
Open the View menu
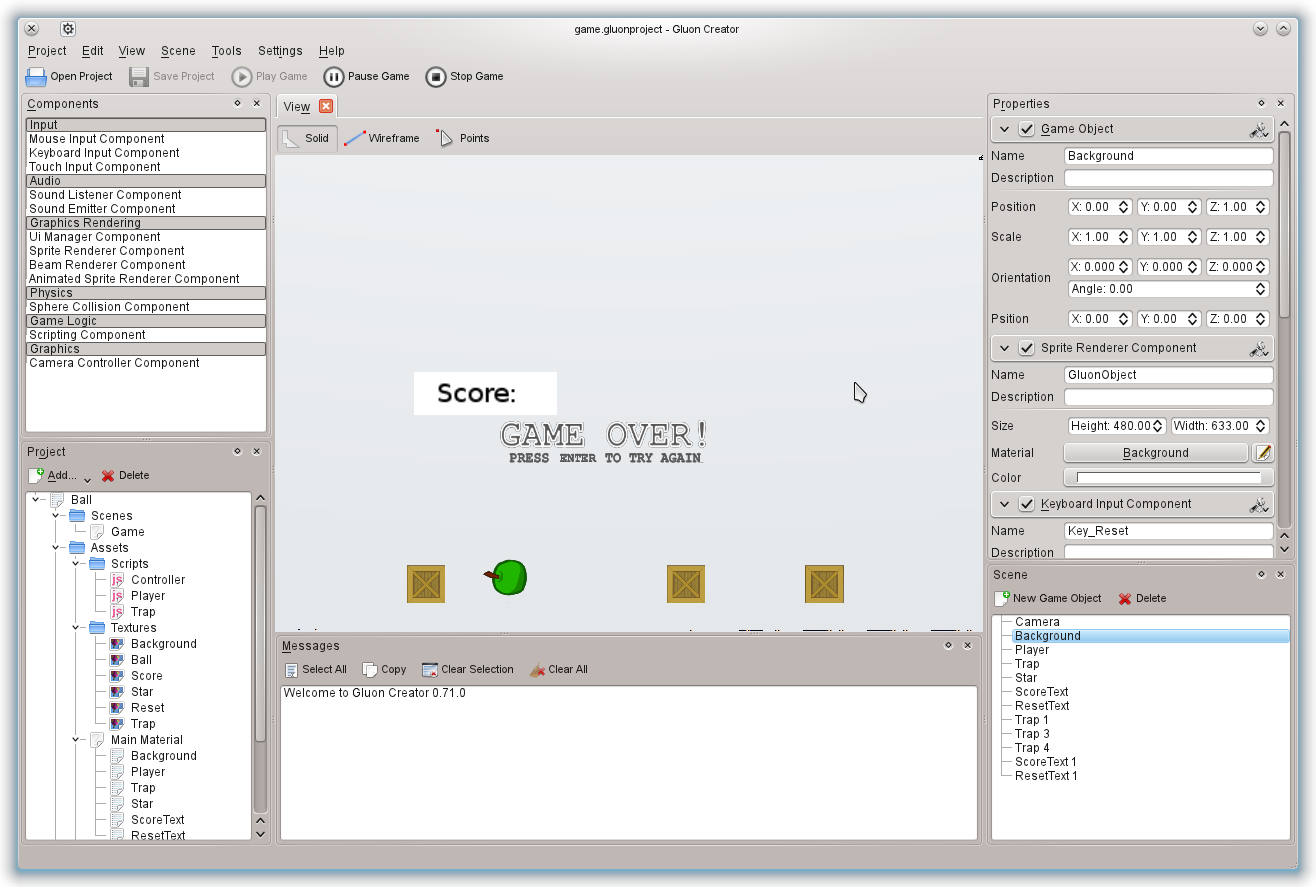click(132, 51)
